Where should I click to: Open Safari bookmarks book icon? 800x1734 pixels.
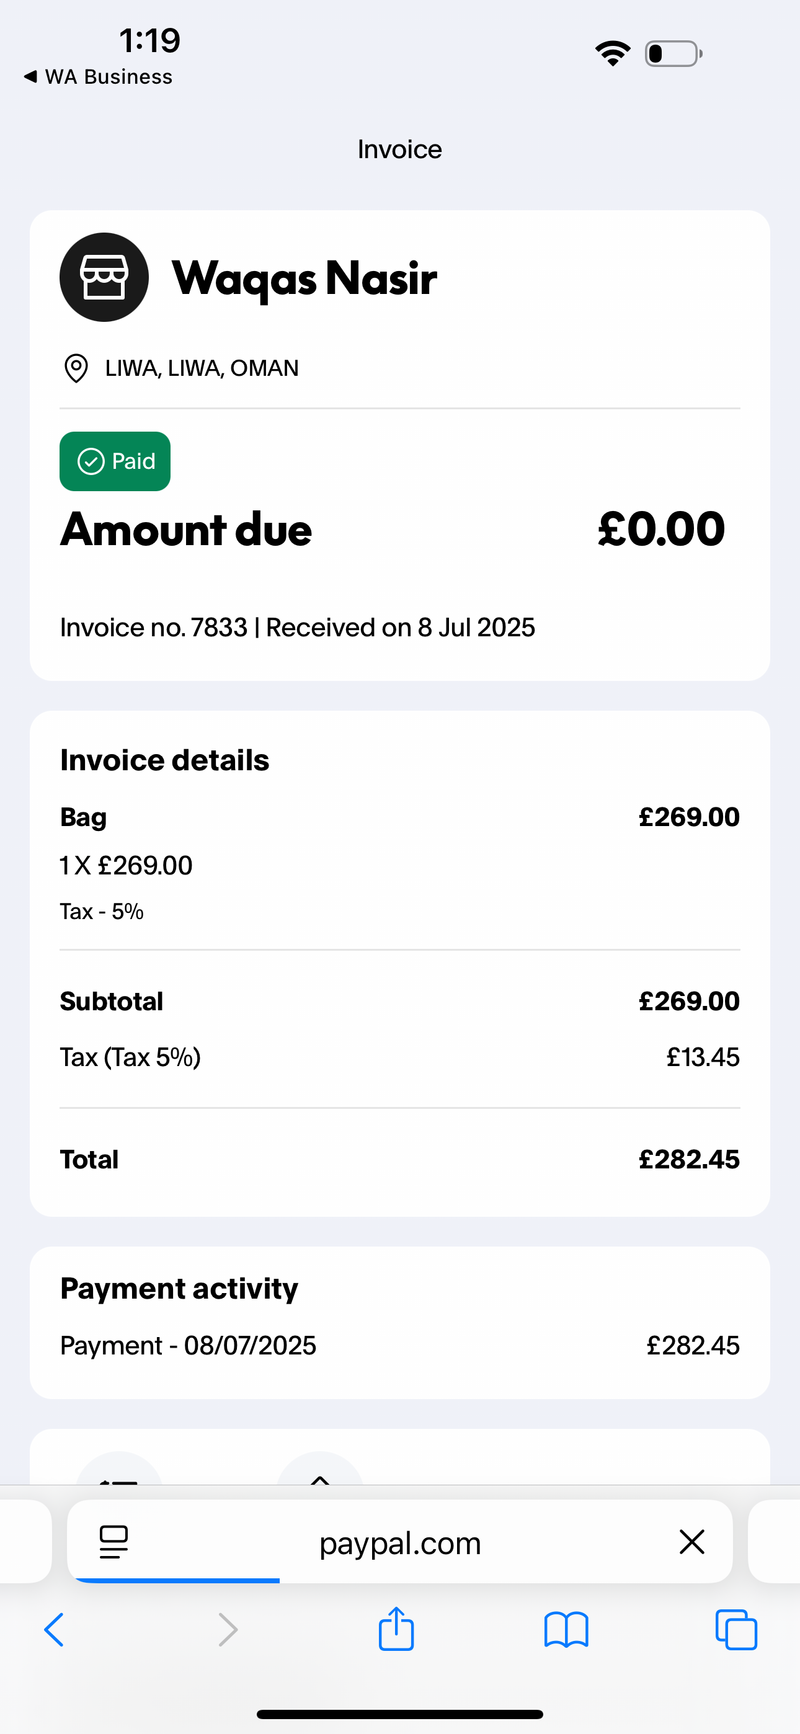coord(566,1629)
